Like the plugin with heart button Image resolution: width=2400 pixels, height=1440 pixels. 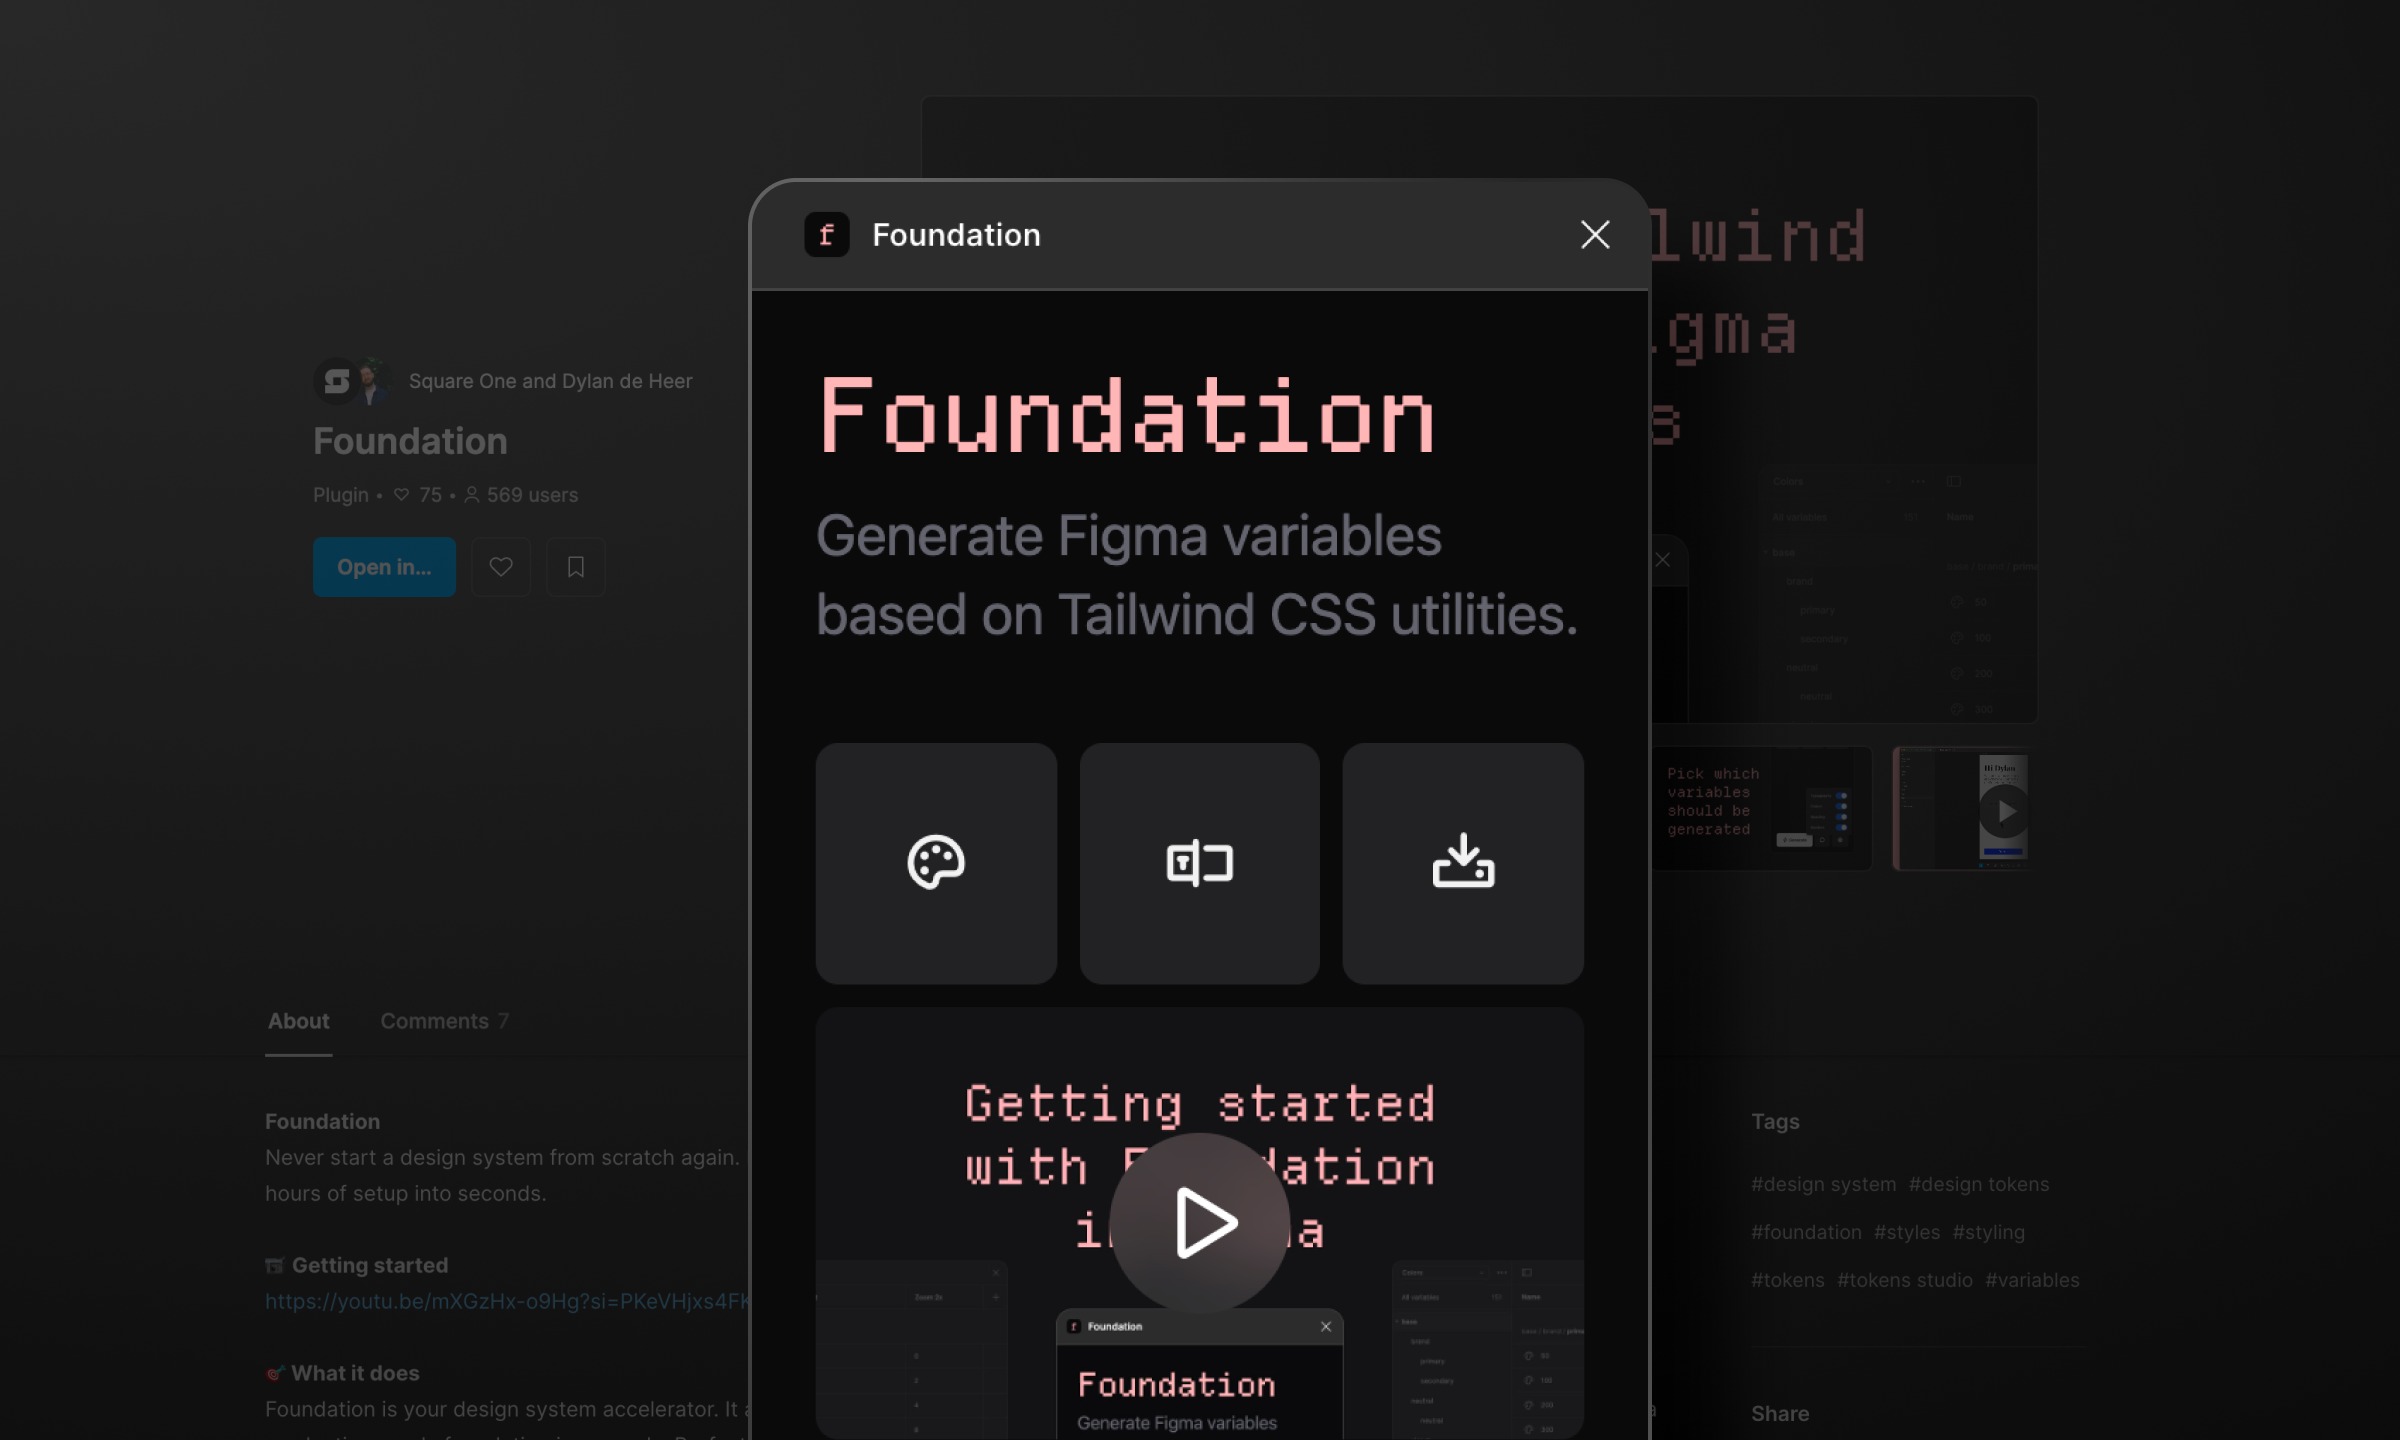(x=501, y=567)
